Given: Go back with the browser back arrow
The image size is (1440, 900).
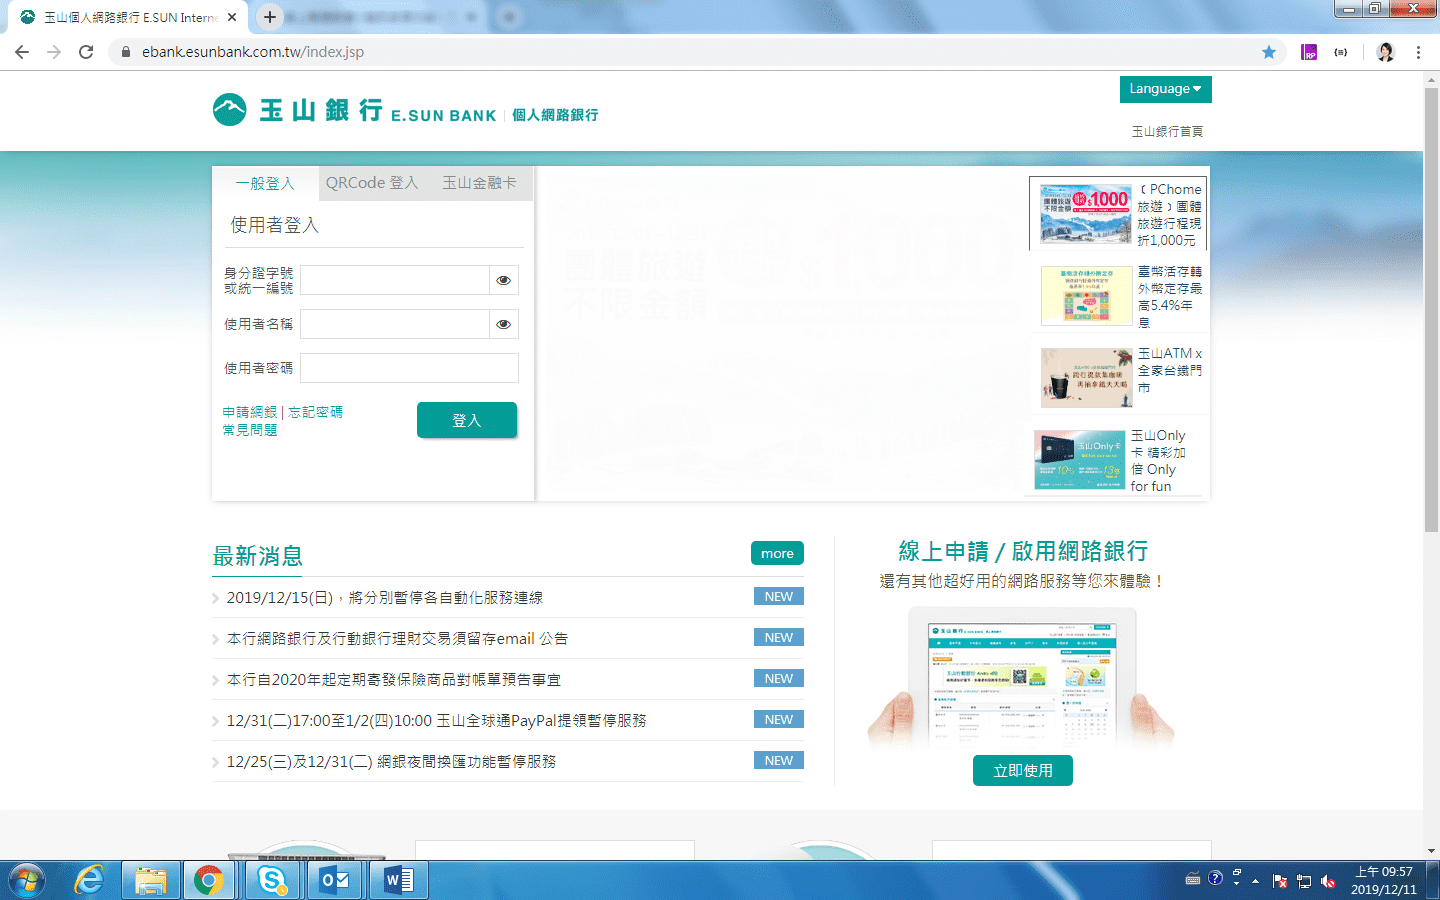Looking at the screenshot, I should coord(22,52).
